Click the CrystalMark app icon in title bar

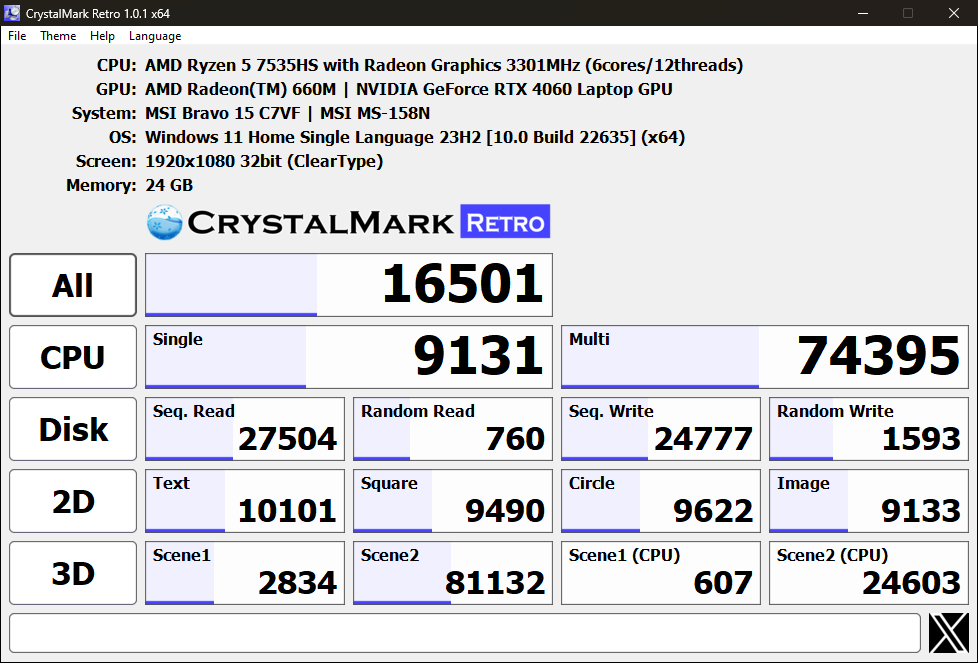coord(12,12)
